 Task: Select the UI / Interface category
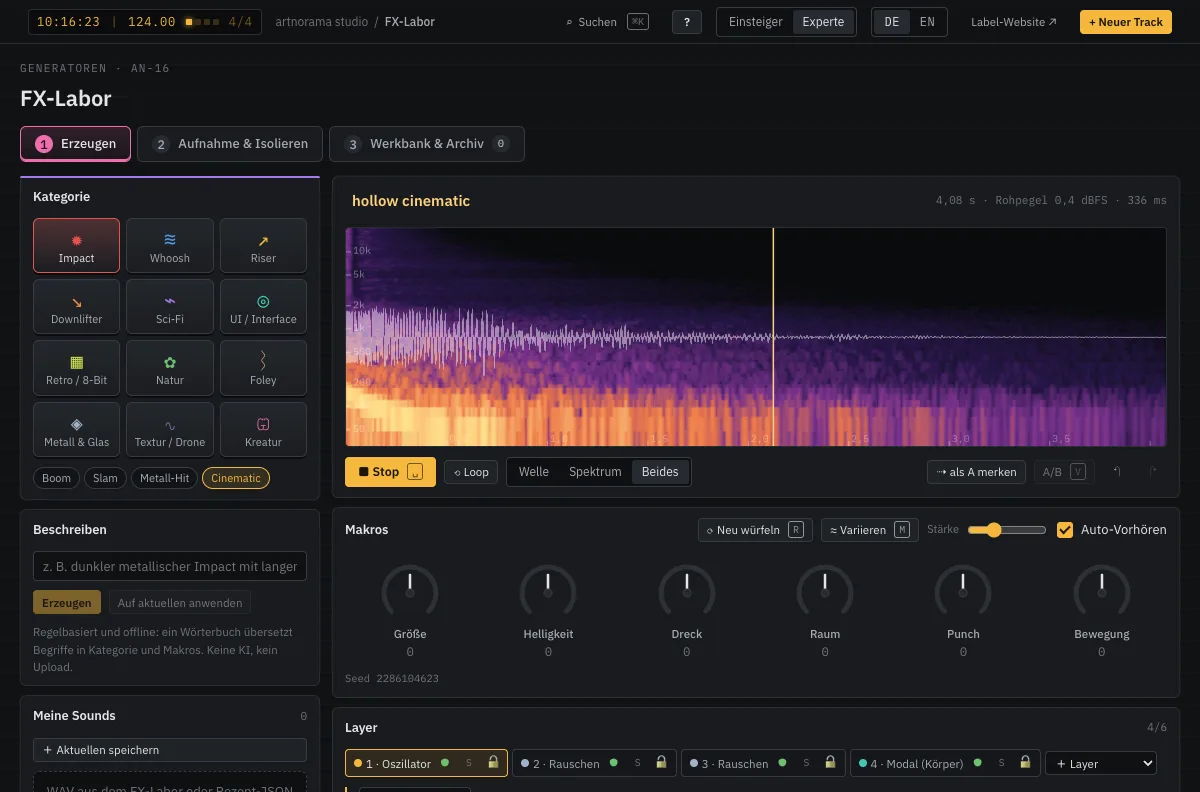(x=263, y=307)
